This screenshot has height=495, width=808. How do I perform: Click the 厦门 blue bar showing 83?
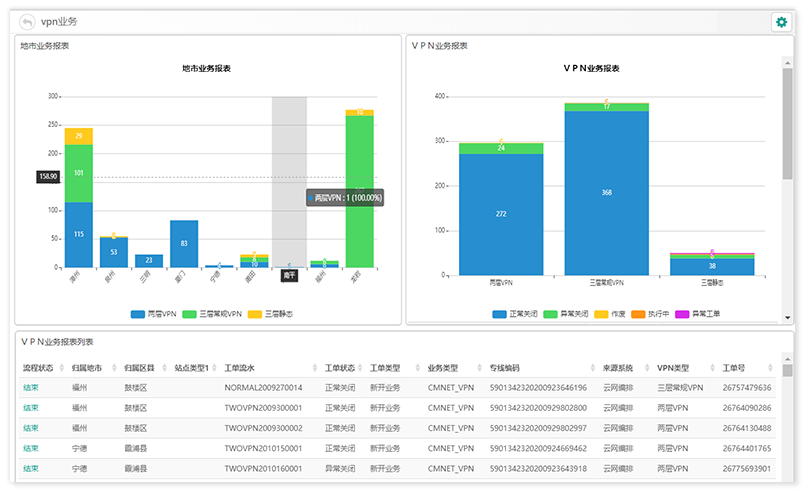[184, 243]
